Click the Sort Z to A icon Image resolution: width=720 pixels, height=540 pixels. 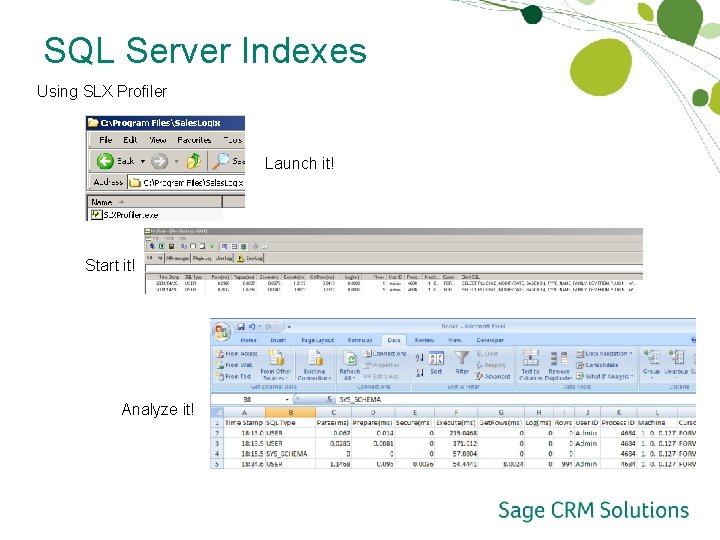419,373
